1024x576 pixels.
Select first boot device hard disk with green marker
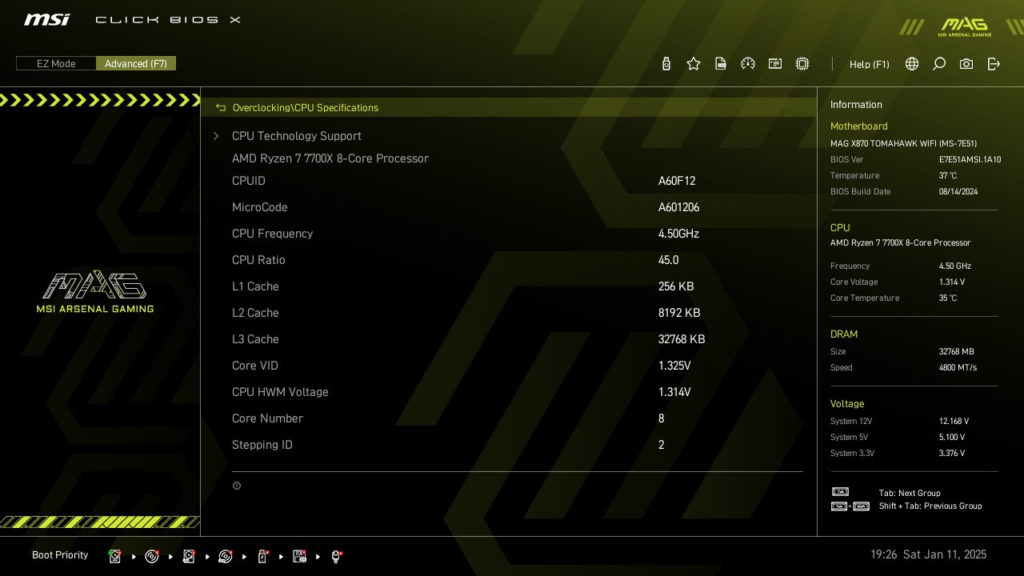tap(115, 556)
